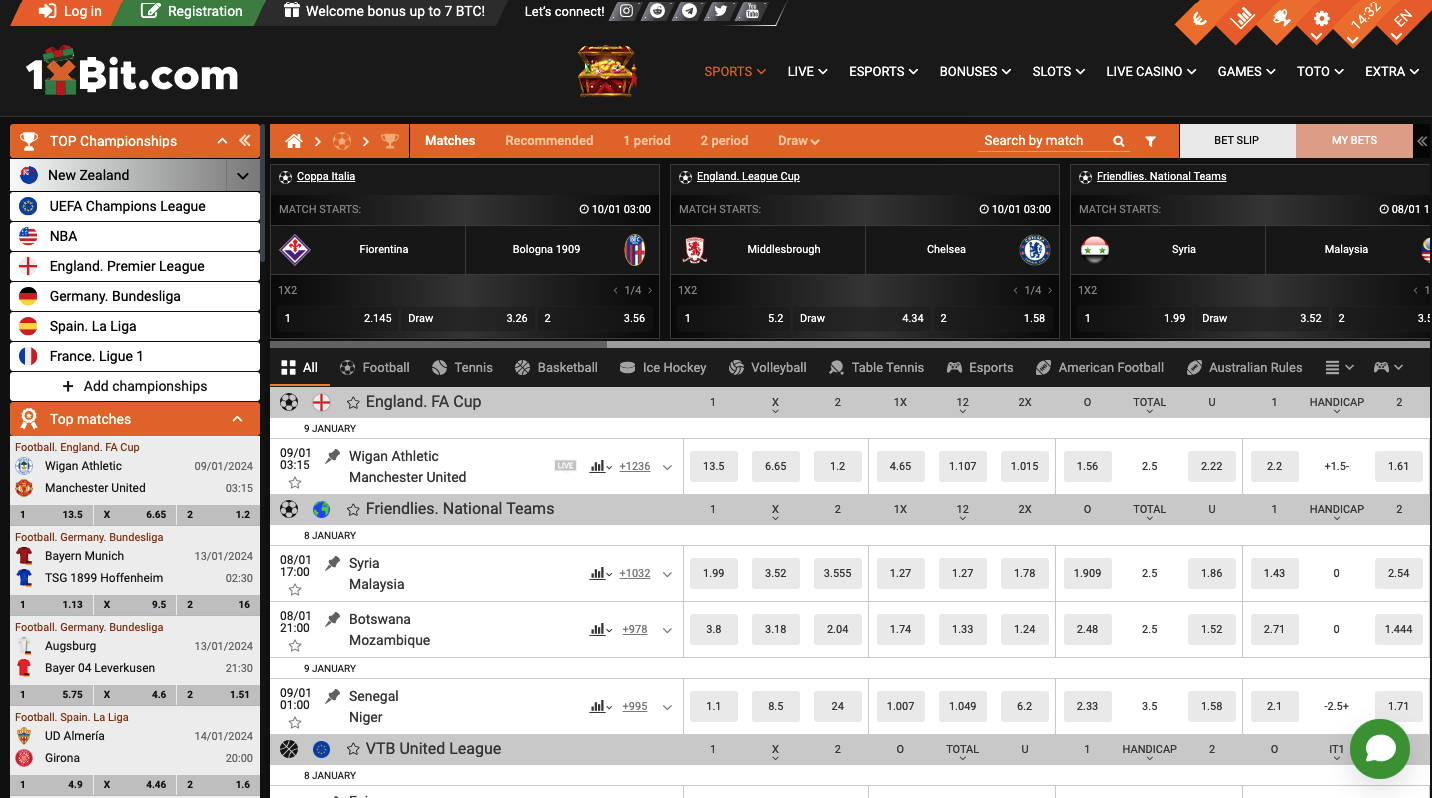Open the Twitter social link icon
Viewport: 1432px width, 798px height.
click(720, 12)
